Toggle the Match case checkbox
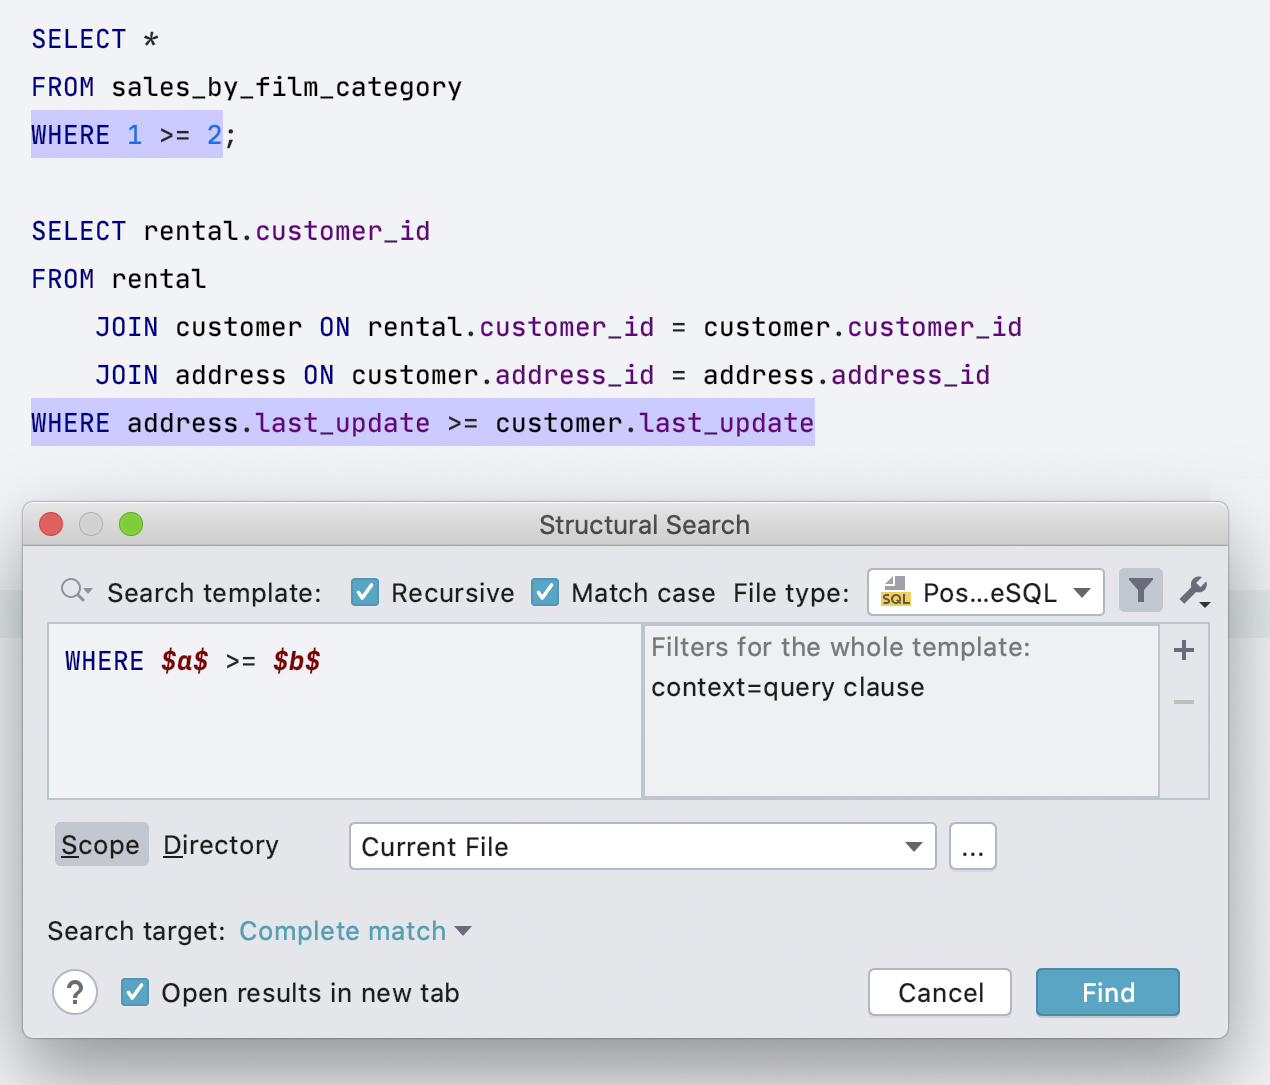Screen dimensions: 1270x1085 tap(545, 592)
